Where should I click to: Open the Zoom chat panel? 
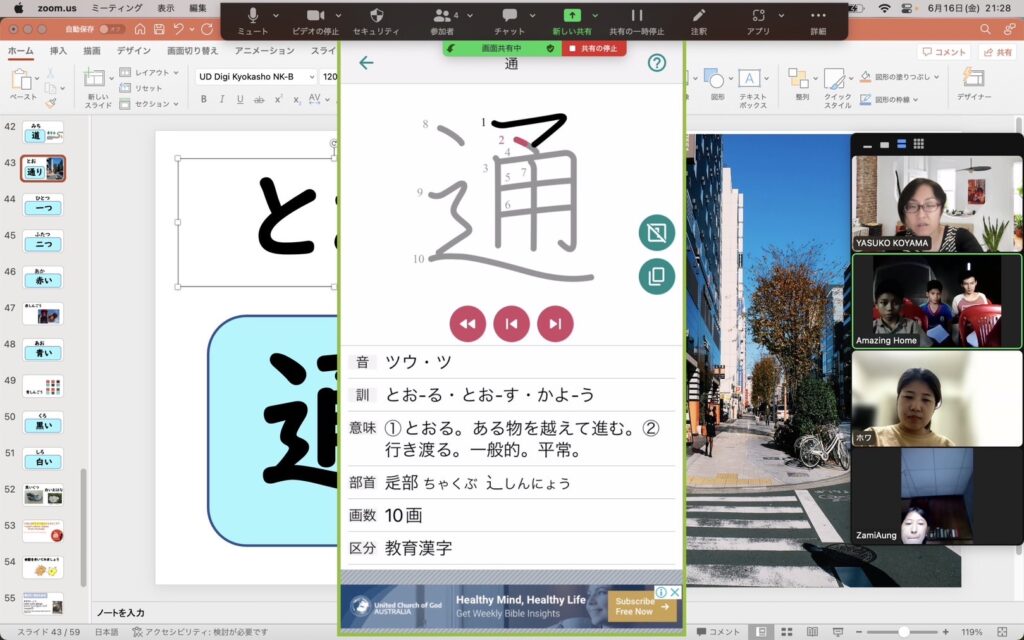point(509,21)
